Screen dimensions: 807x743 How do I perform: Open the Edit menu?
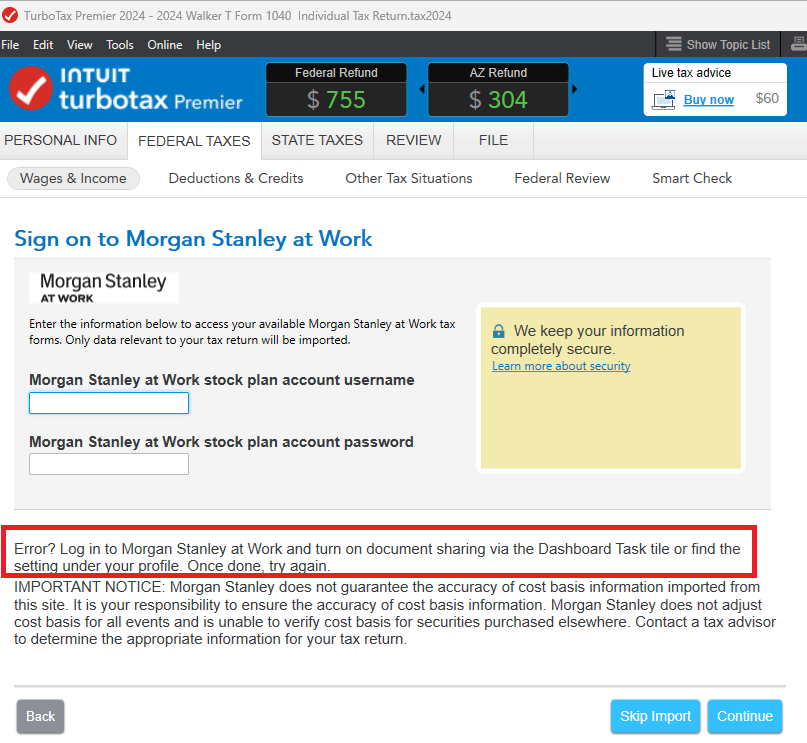tap(43, 45)
